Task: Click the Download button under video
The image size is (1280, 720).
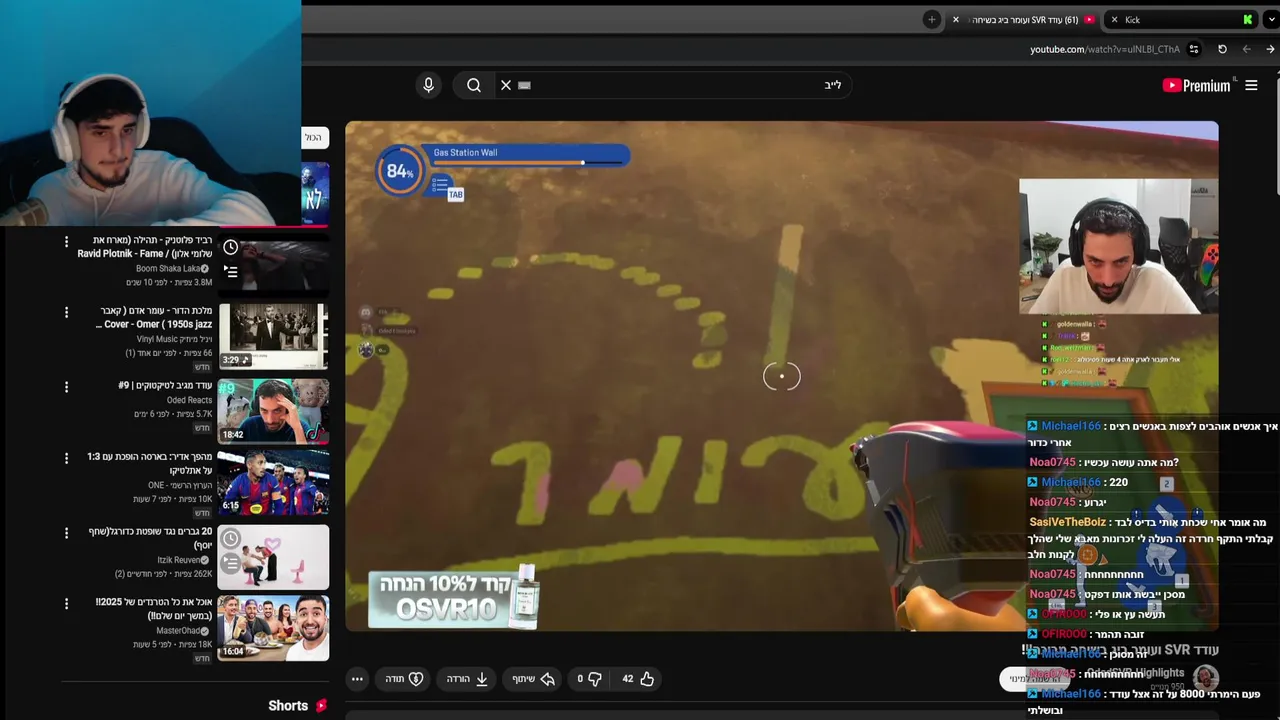Action: [x=467, y=679]
